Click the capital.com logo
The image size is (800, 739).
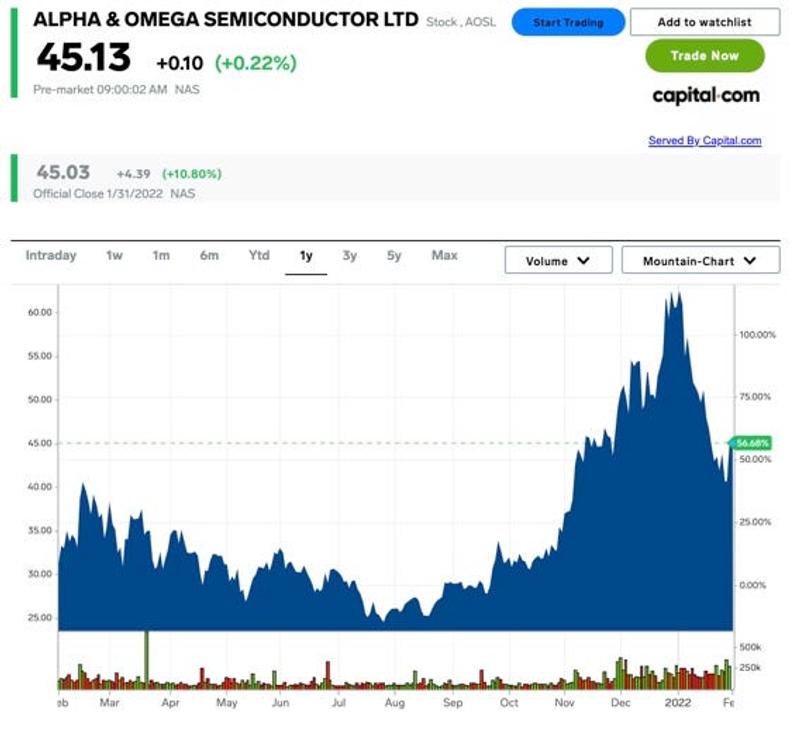tap(706, 96)
